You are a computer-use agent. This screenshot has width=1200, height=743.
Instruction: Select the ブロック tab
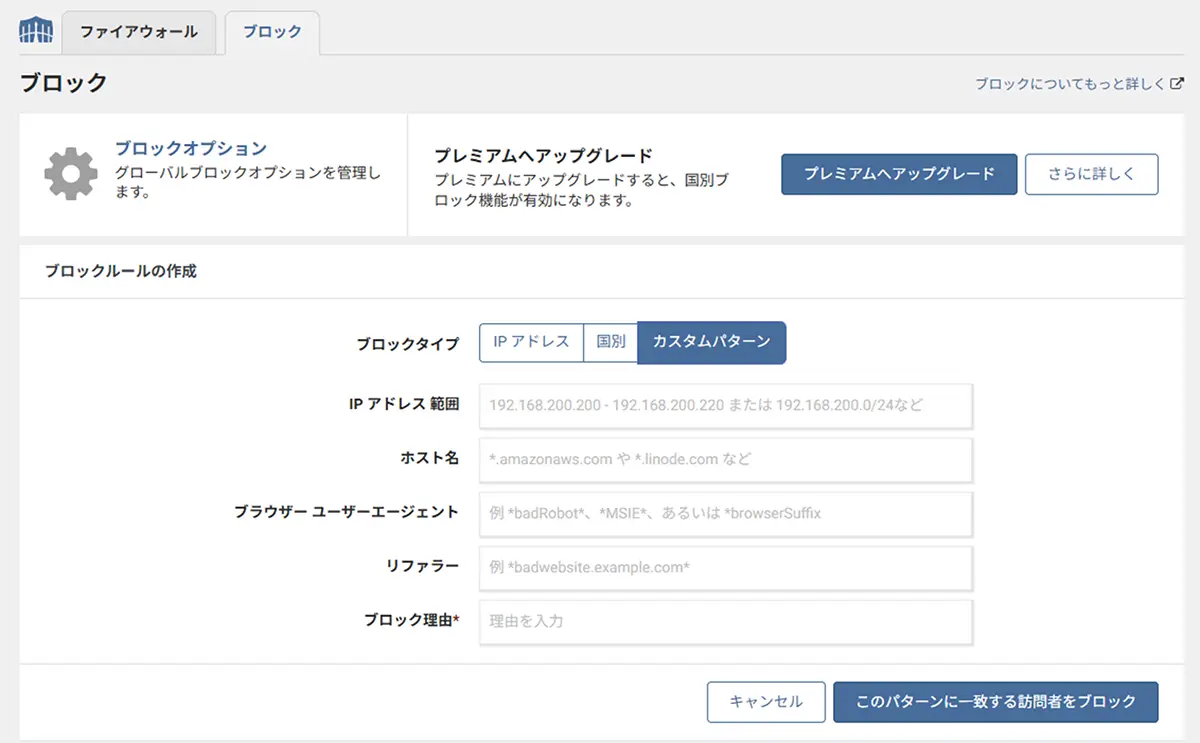pos(272,32)
